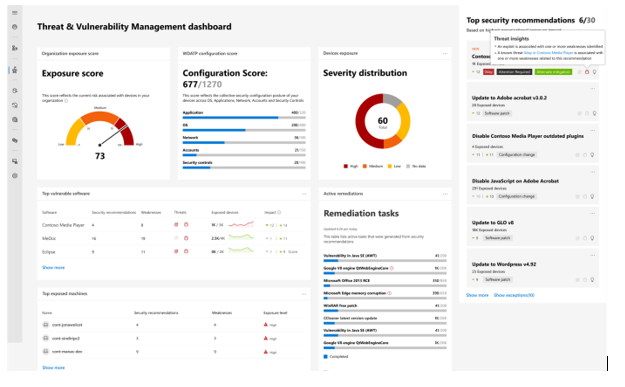This screenshot has width=625, height=387.
Task: Click the first threat icon in Contoso Media Player row
Action: click(176, 225)
